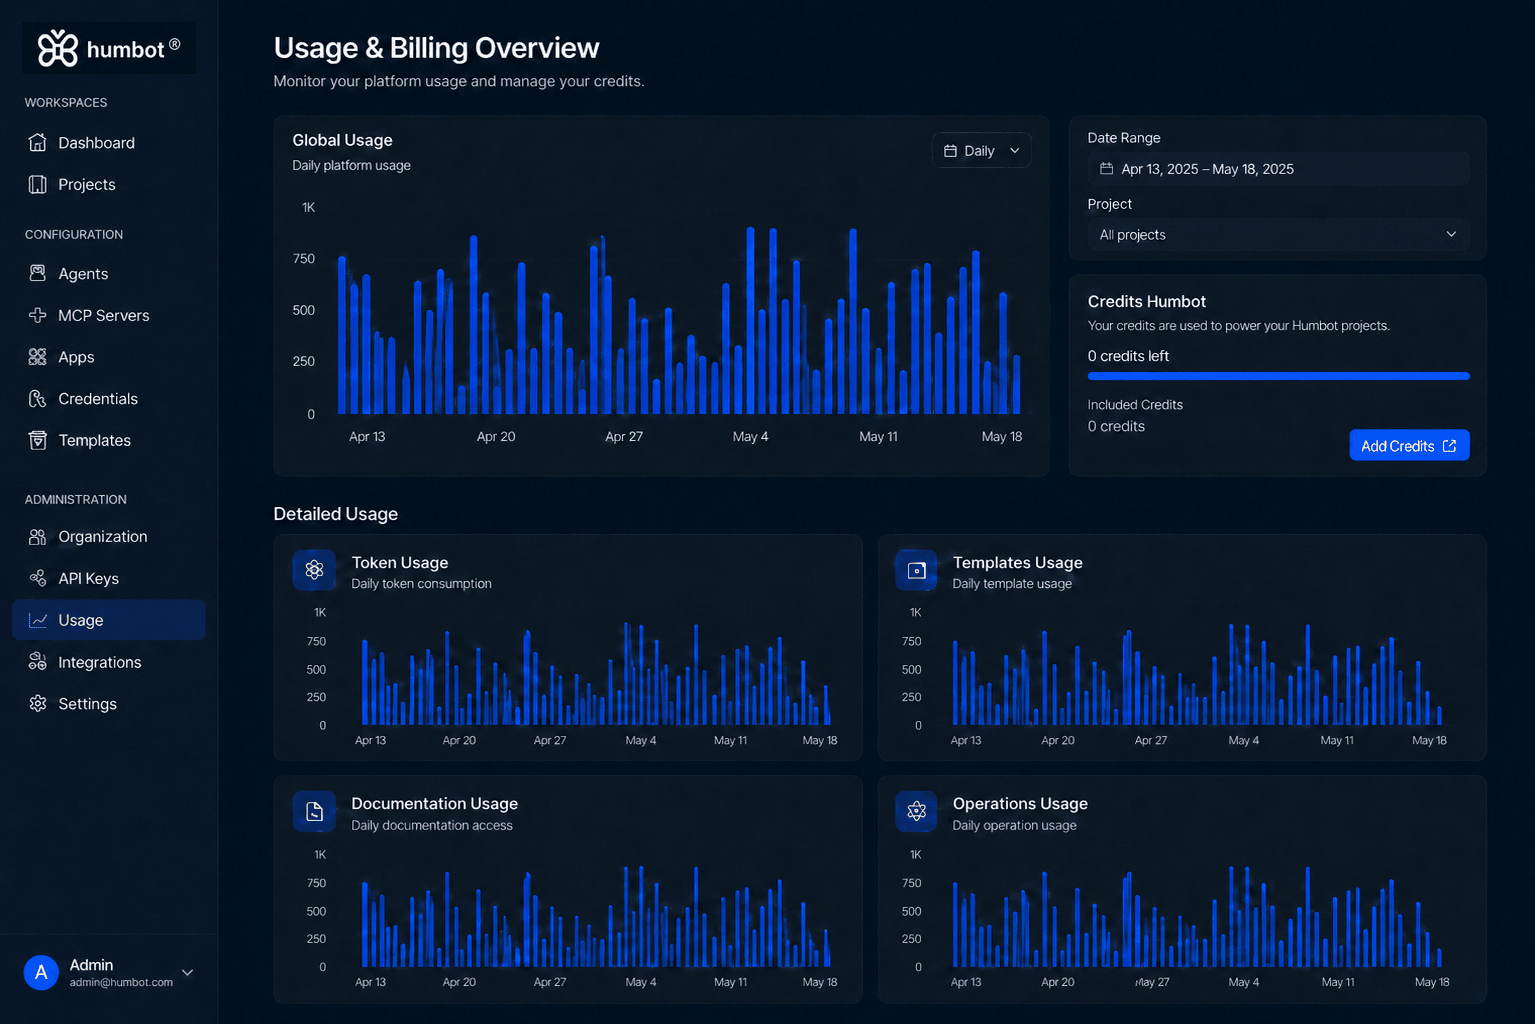Image resolution: width=1535 pixels, height=1024 pixels.
Task: Click the API Keys icon
Action: pyautogui.click(x=38, y=578)
